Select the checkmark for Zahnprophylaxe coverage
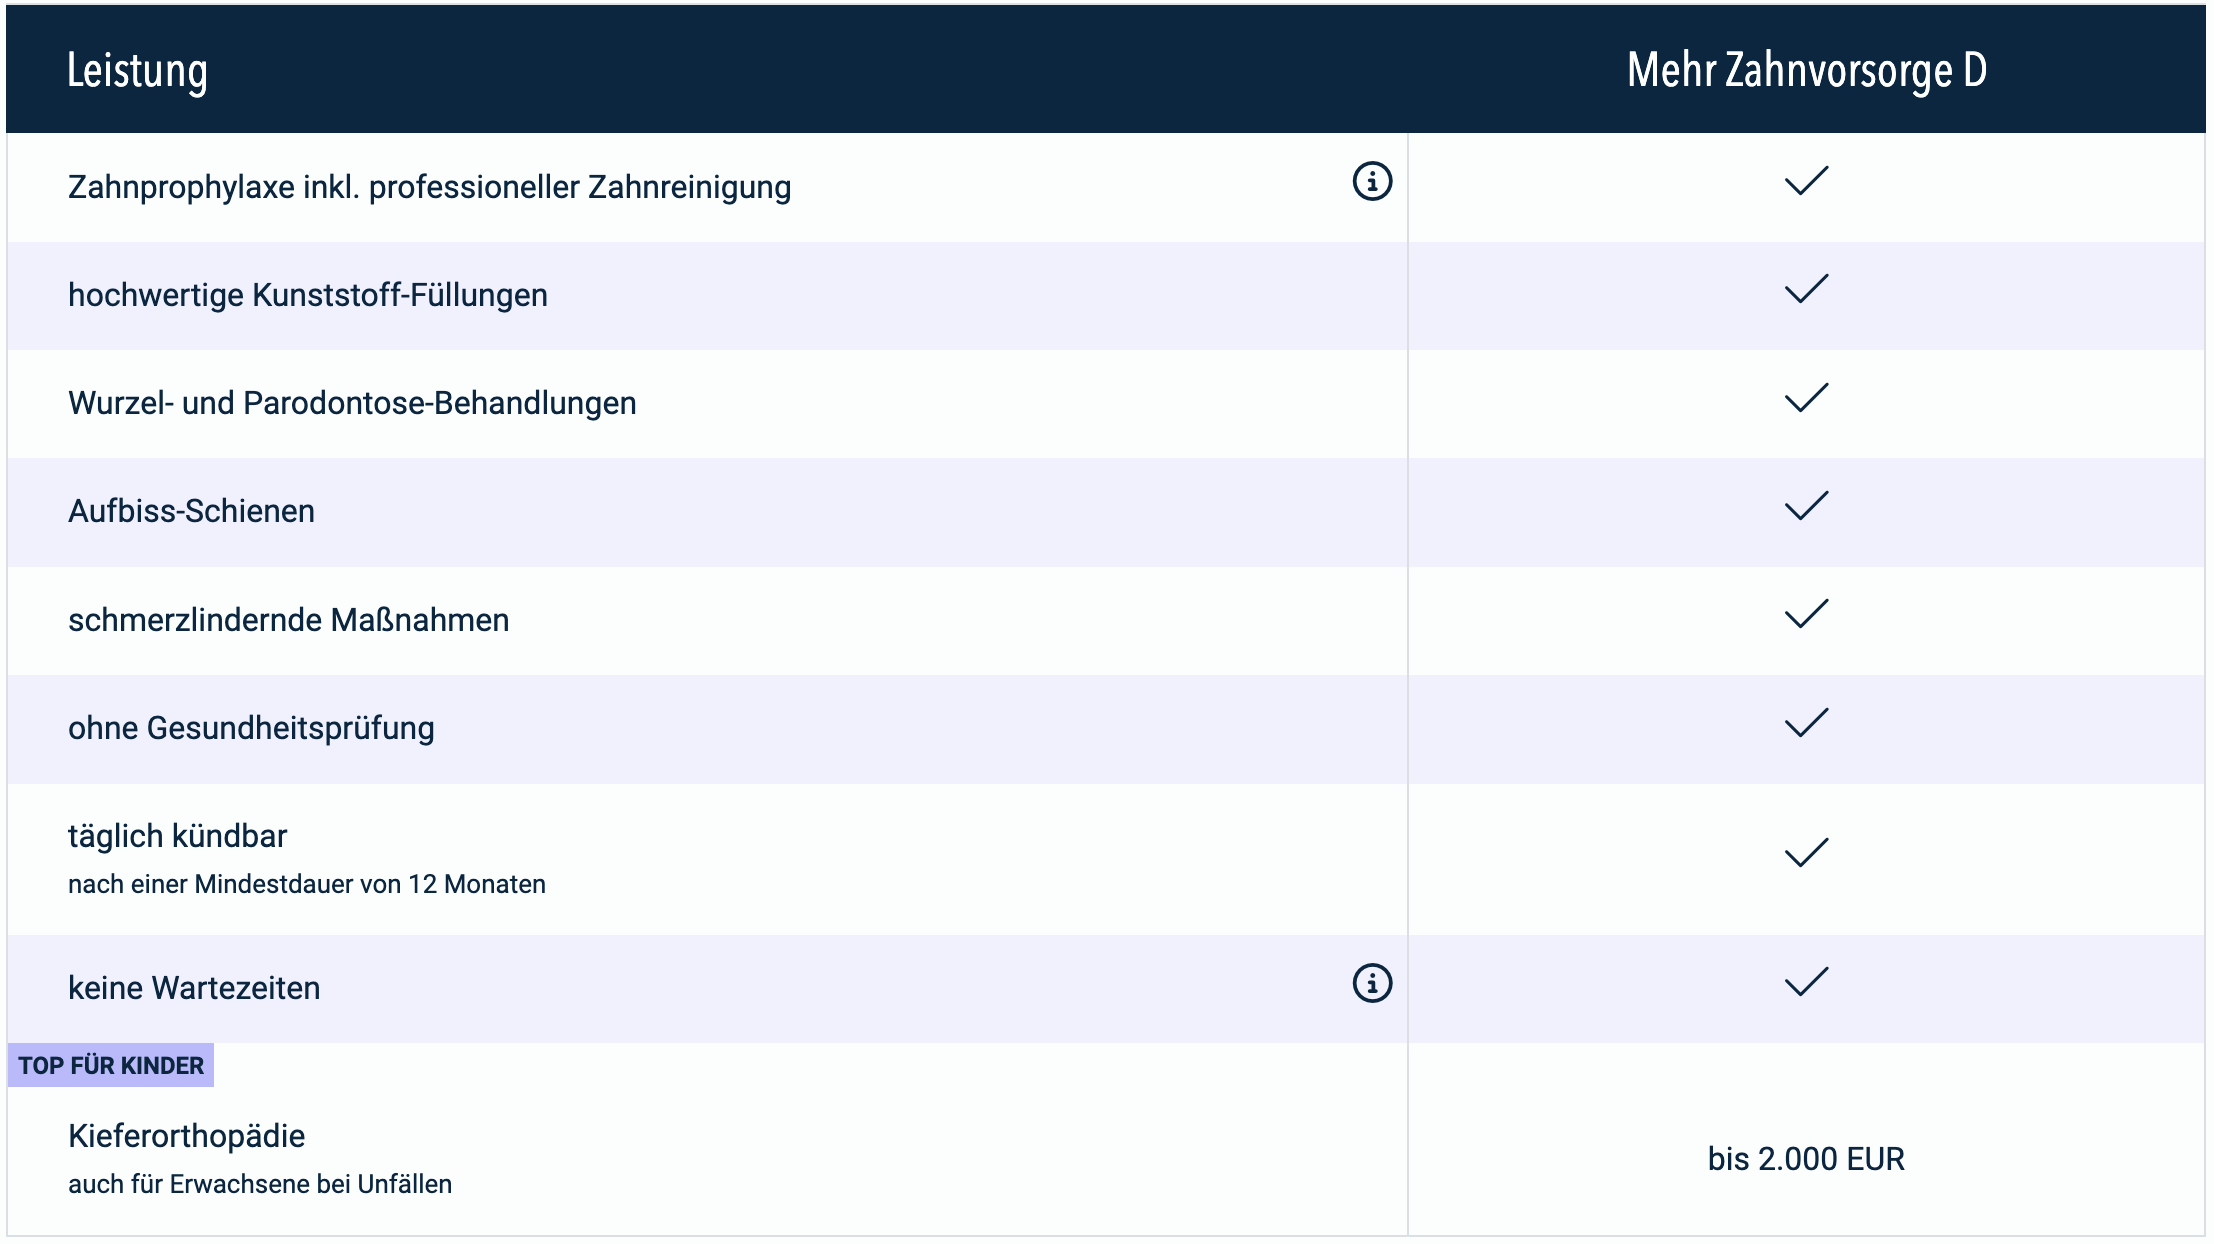 (1806, 182)
